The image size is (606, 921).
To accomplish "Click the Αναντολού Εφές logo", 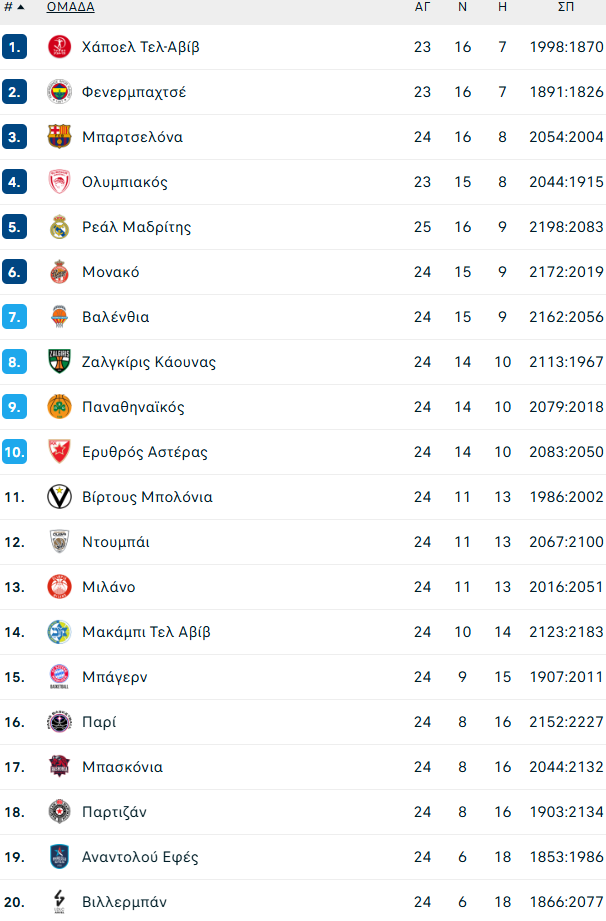I will point(59,857).
